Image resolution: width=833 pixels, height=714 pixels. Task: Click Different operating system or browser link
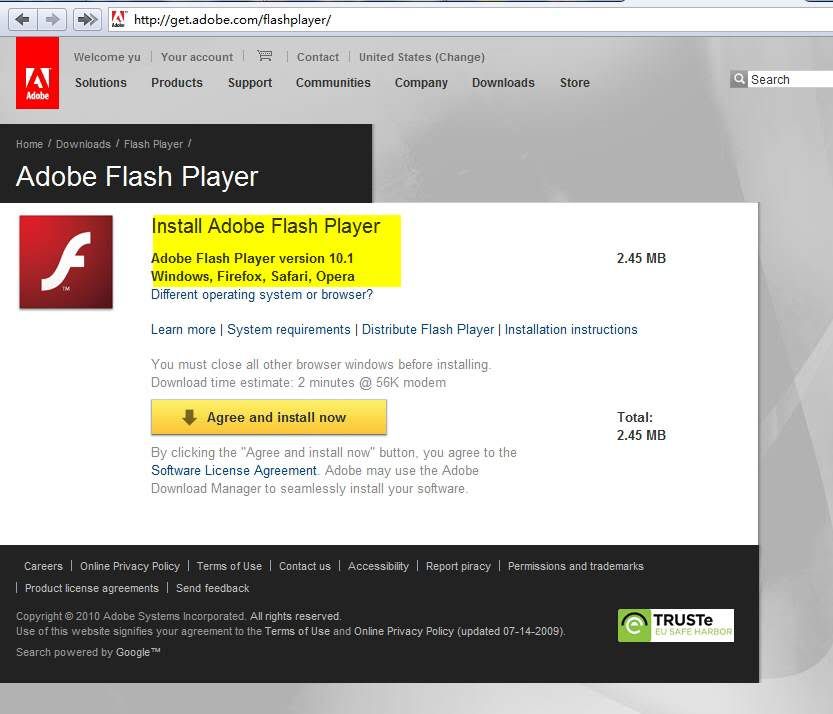(262, 295)
